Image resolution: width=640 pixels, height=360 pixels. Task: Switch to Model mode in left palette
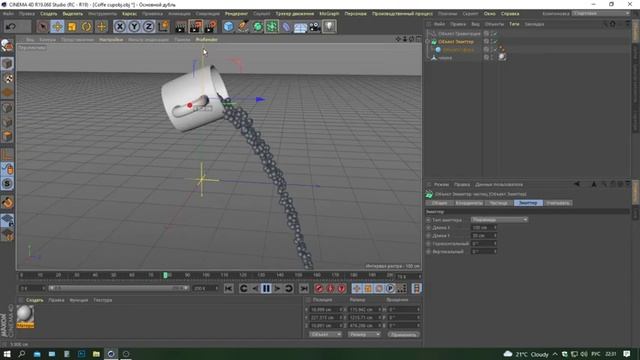click(x=7, y=64)
